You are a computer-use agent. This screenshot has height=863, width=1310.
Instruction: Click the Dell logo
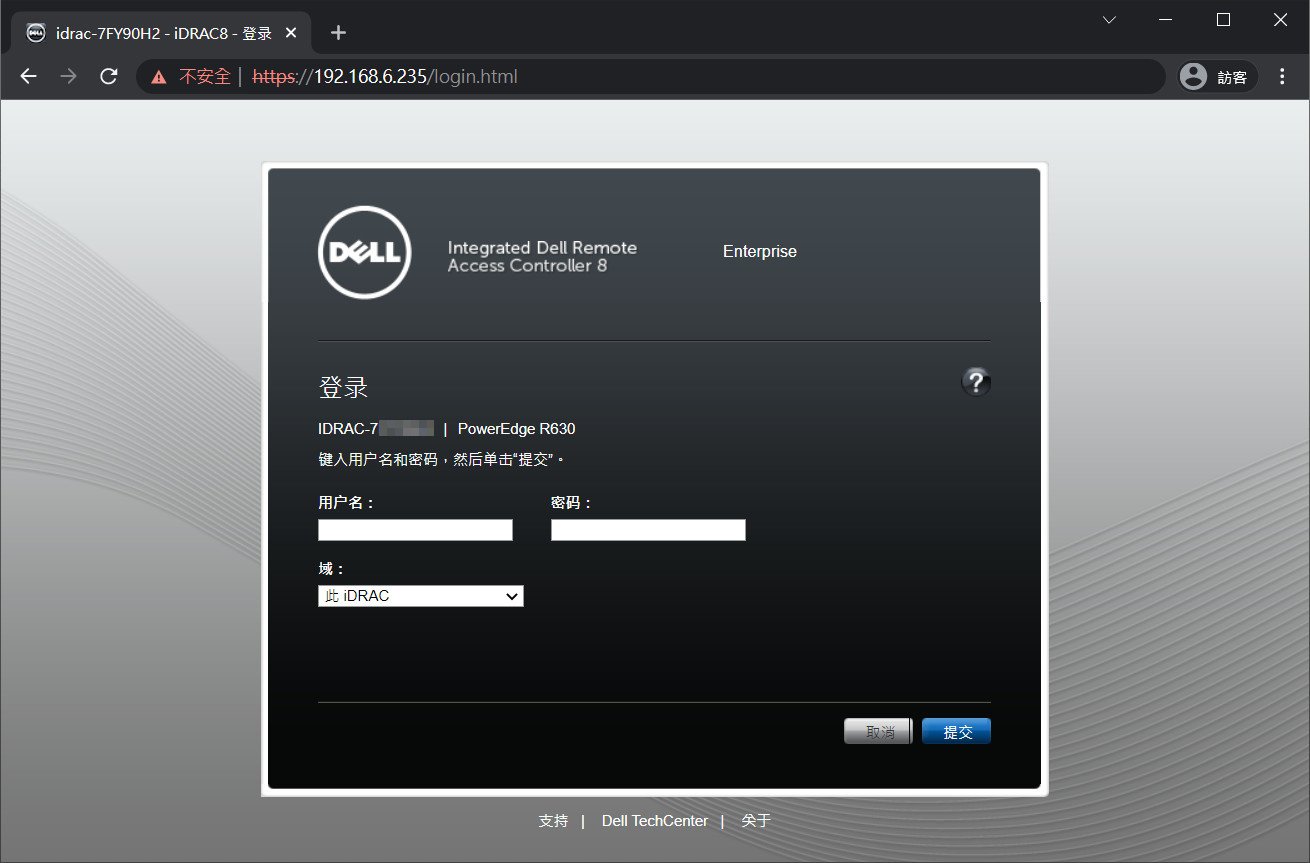364,252
